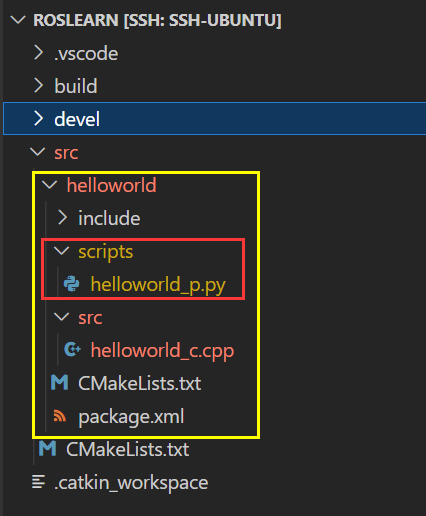Collapse the helloworld package folder chevron

pos(50,185)
